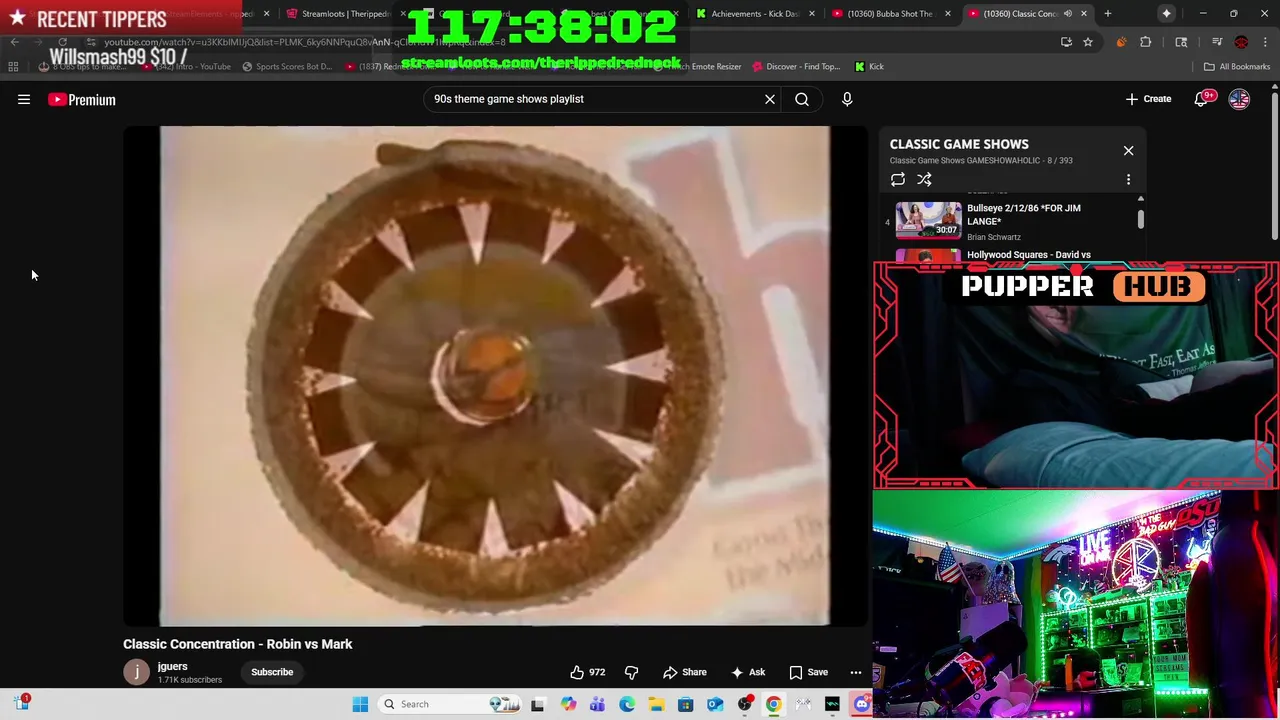Clear the search box with the X
The height and width of the screenshot is (720, 1280).
point(770,99)
